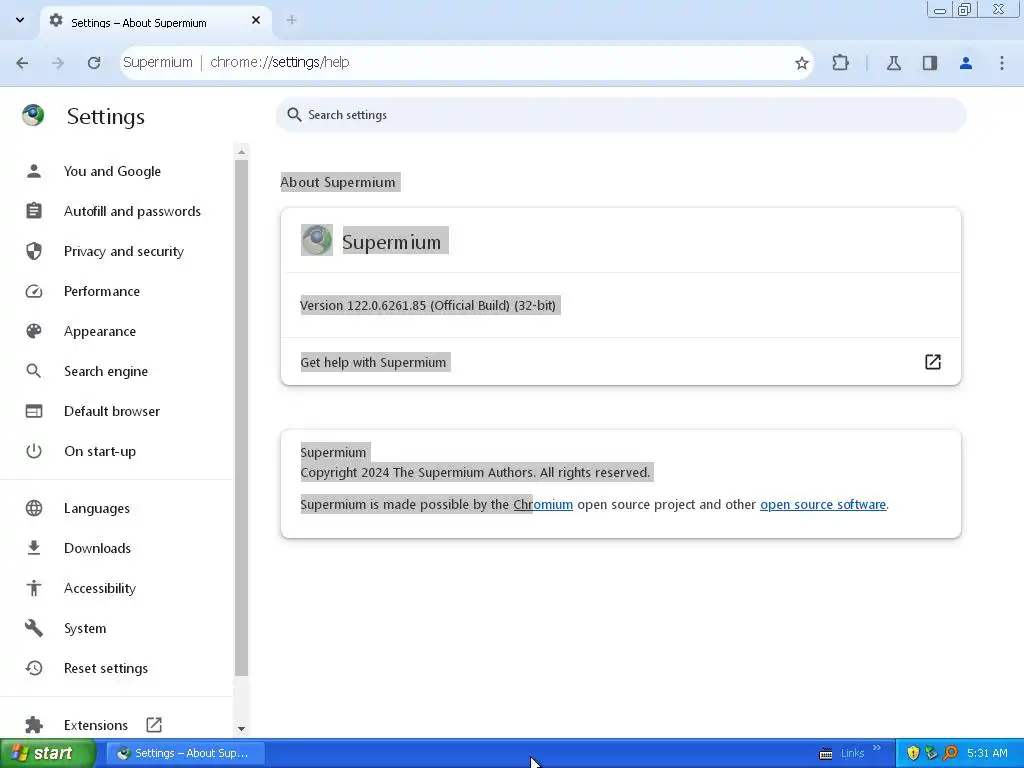This screenshot has width=1024, height=768.
Task: Click the security shield tray icon
Action: pos(913,754)
